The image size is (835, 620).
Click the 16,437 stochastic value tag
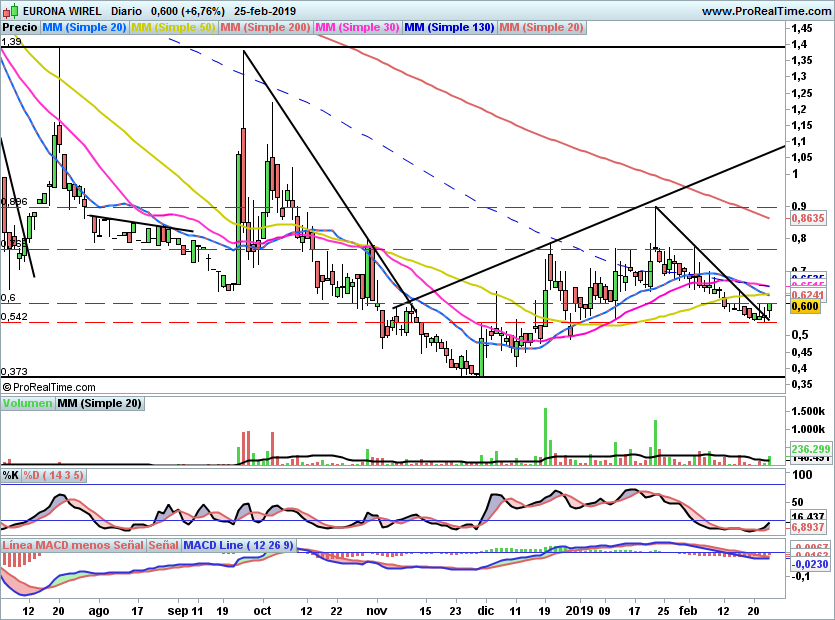(x=807, y=516)
